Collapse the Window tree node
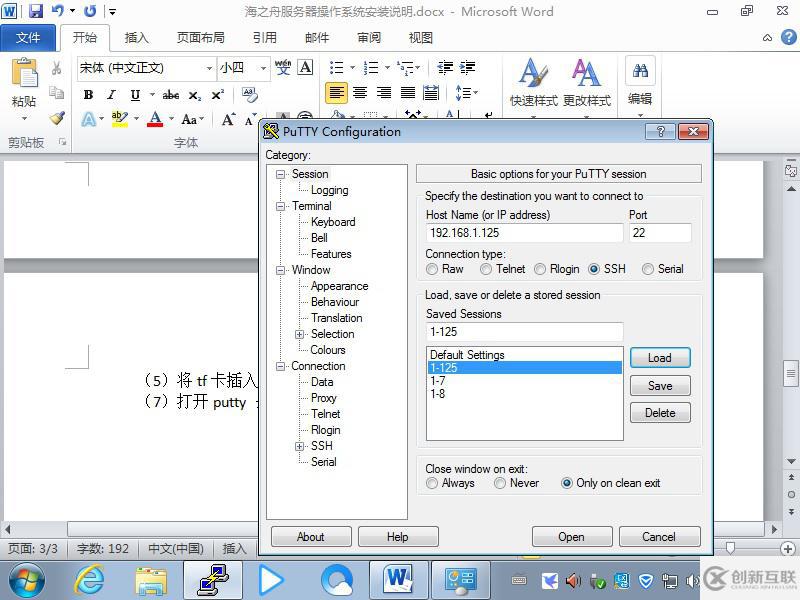This screenshot has height=600, width=800. point(280,270)
